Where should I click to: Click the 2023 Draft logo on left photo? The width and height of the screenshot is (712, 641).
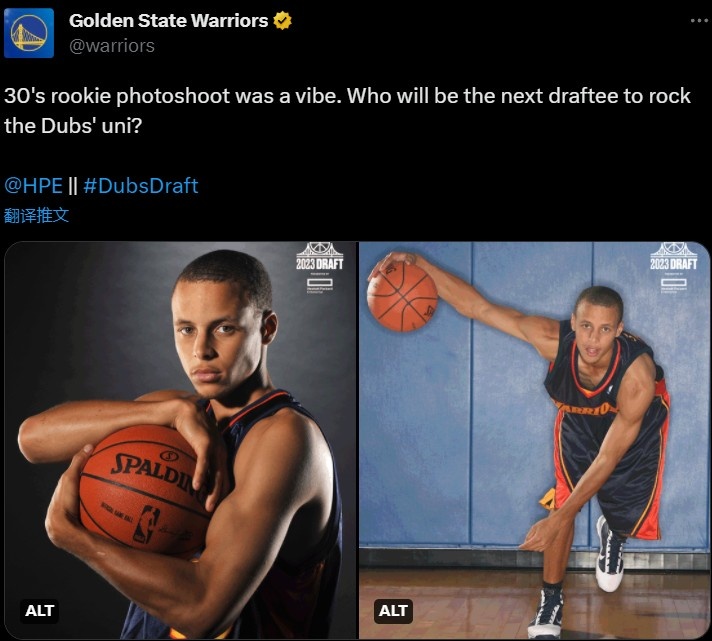pyautogui.click(x=319, y=257)
